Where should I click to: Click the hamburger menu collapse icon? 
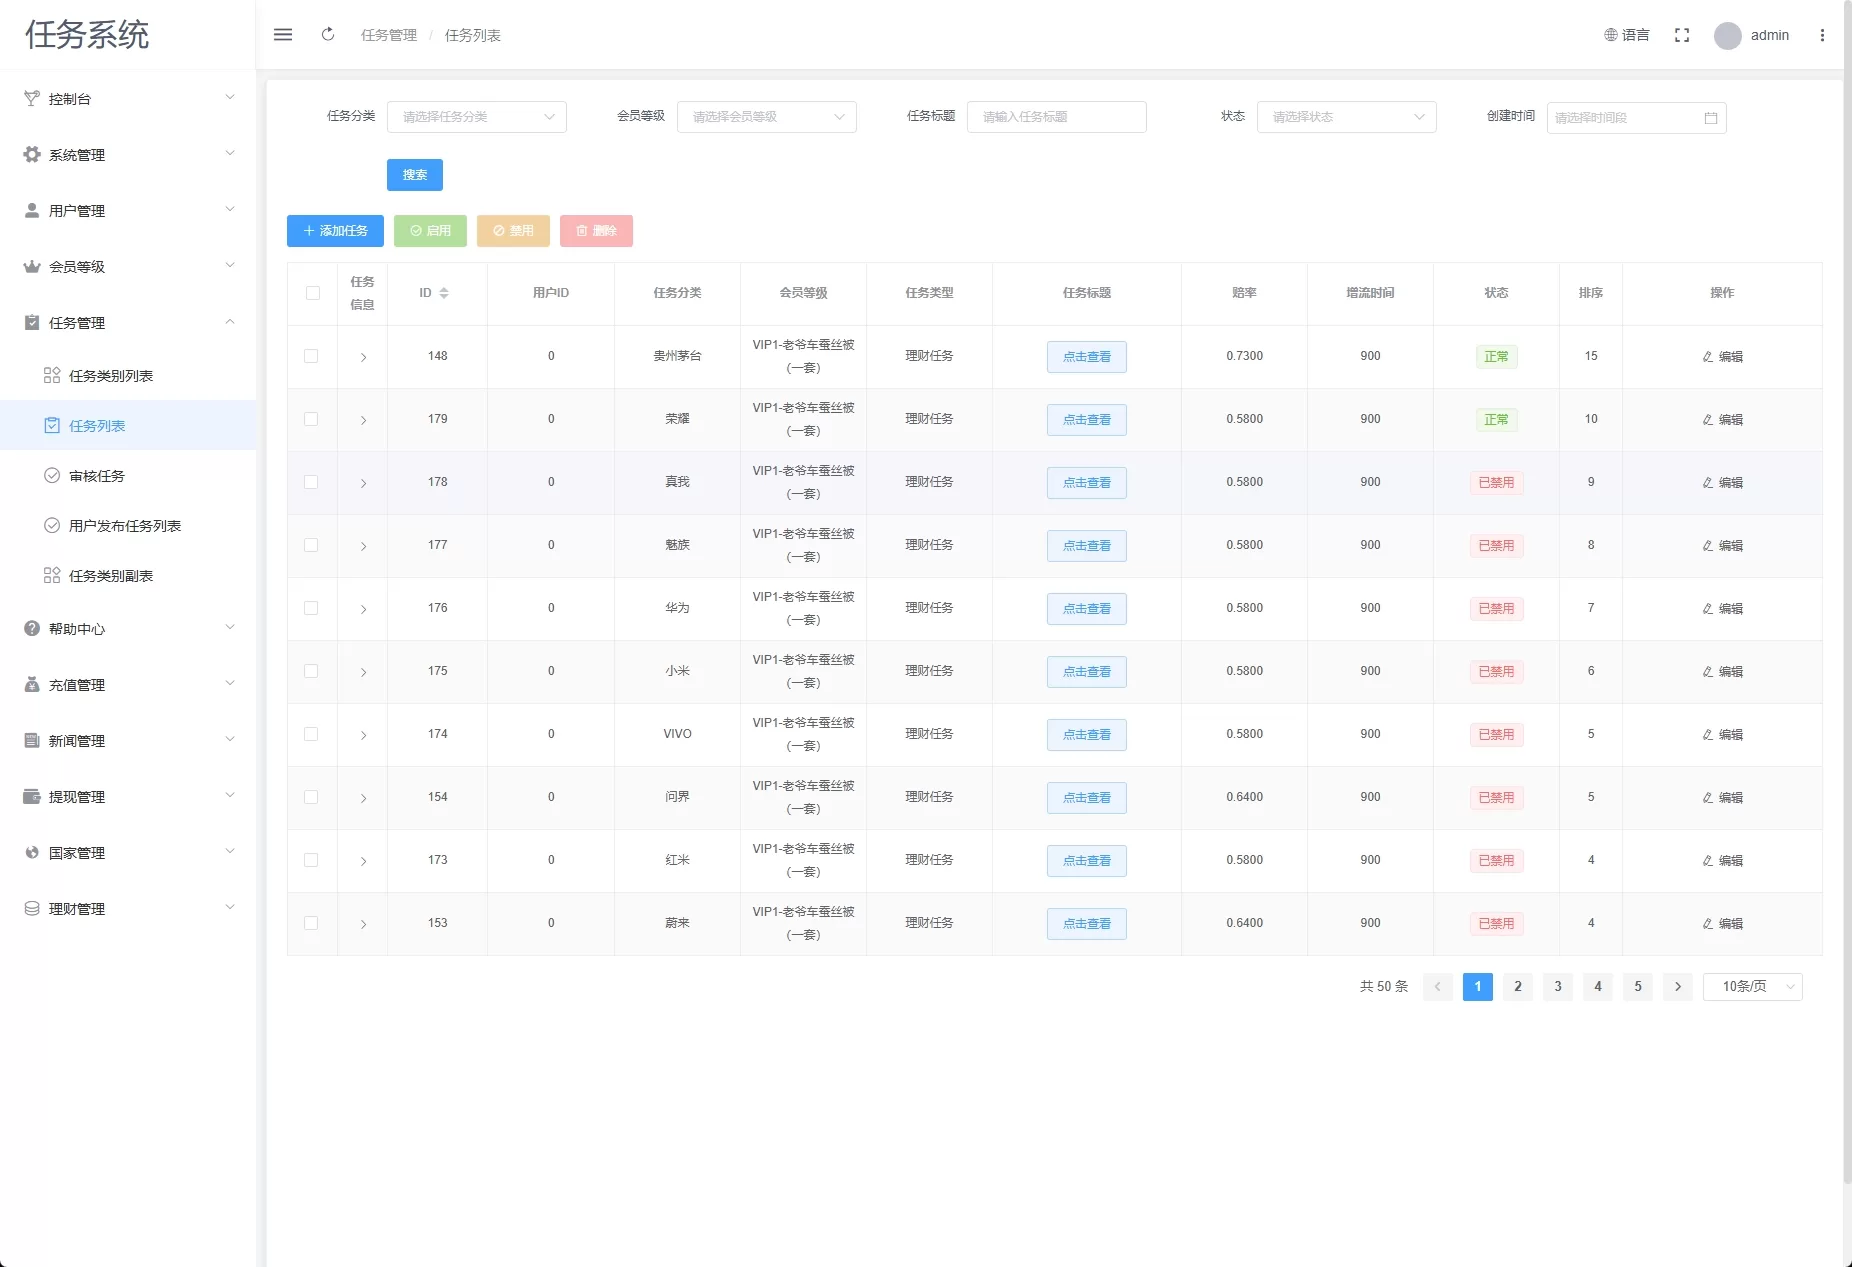283,35
